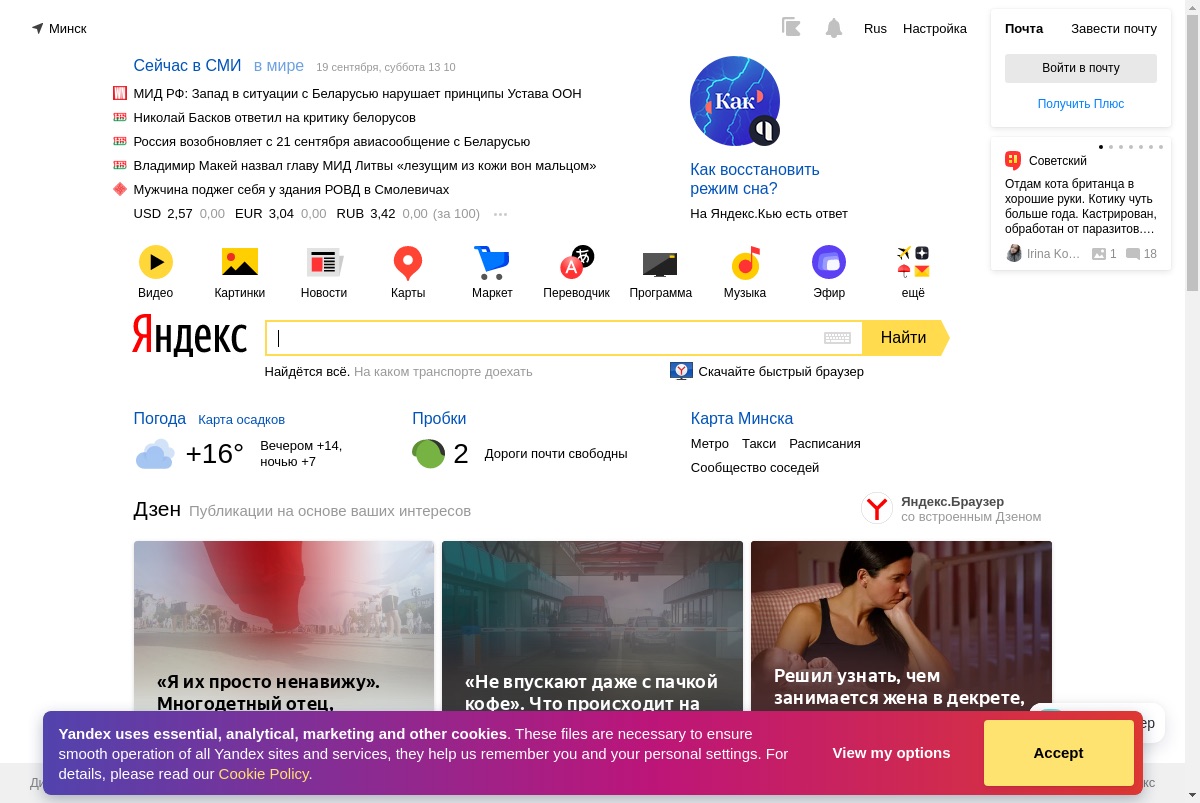Expand more currency rates with the ellipsis
This screenshot has height=803, width=1200.
501,214
